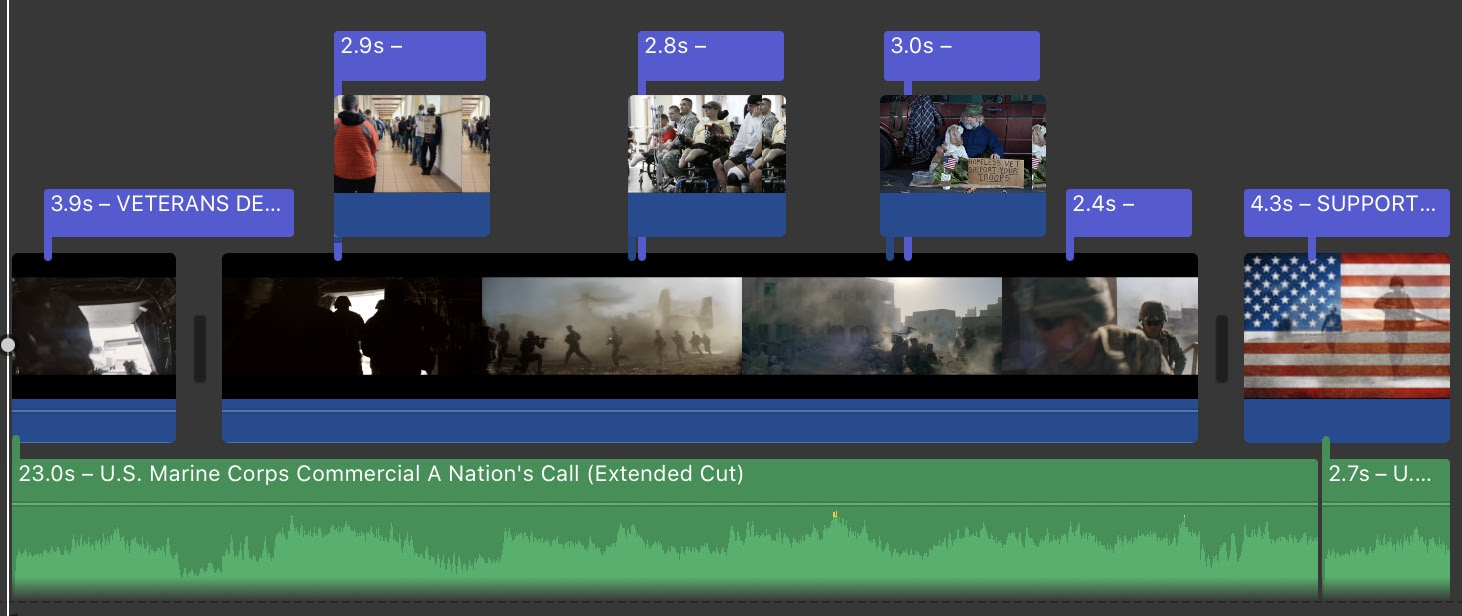Click the playhead handle at timeline start
Screen dimensions: 1462x616
click(x=8, y=345)
